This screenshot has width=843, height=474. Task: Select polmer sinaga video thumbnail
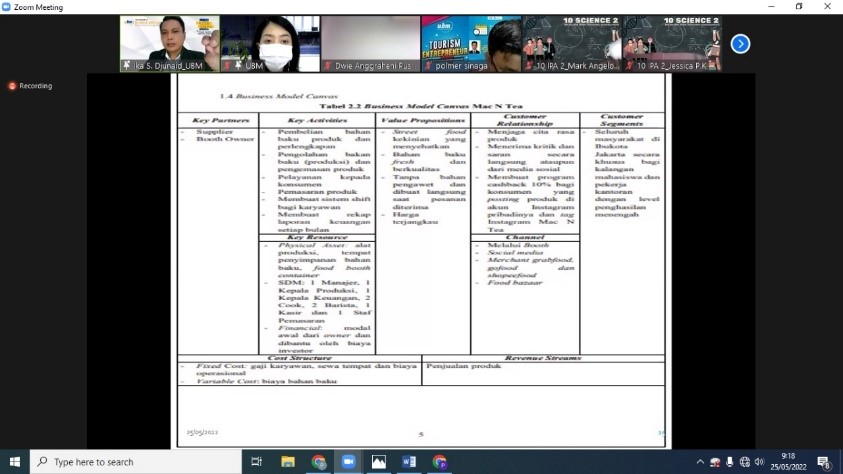click(471, 44)
